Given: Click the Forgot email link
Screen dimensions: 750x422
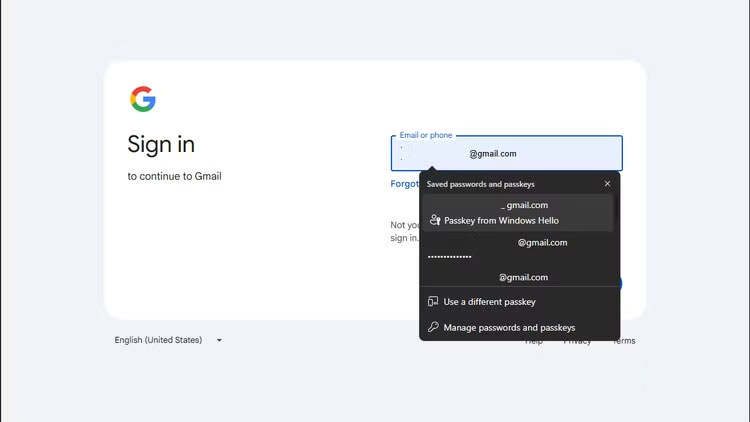Looking at the screenshot, I should [x=405, y=184].
